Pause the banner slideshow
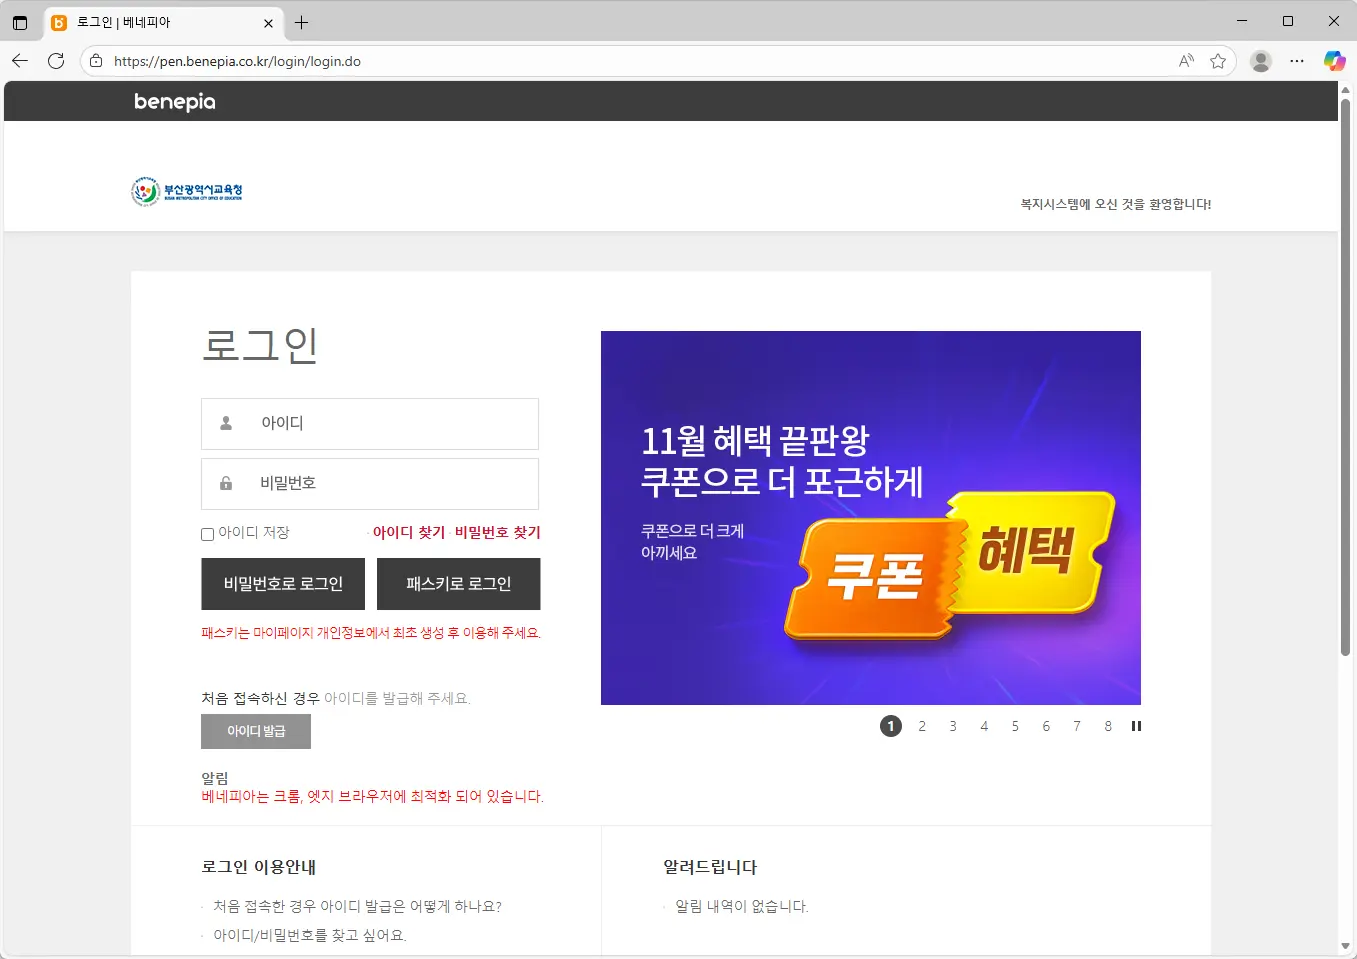 point(1136,726)
